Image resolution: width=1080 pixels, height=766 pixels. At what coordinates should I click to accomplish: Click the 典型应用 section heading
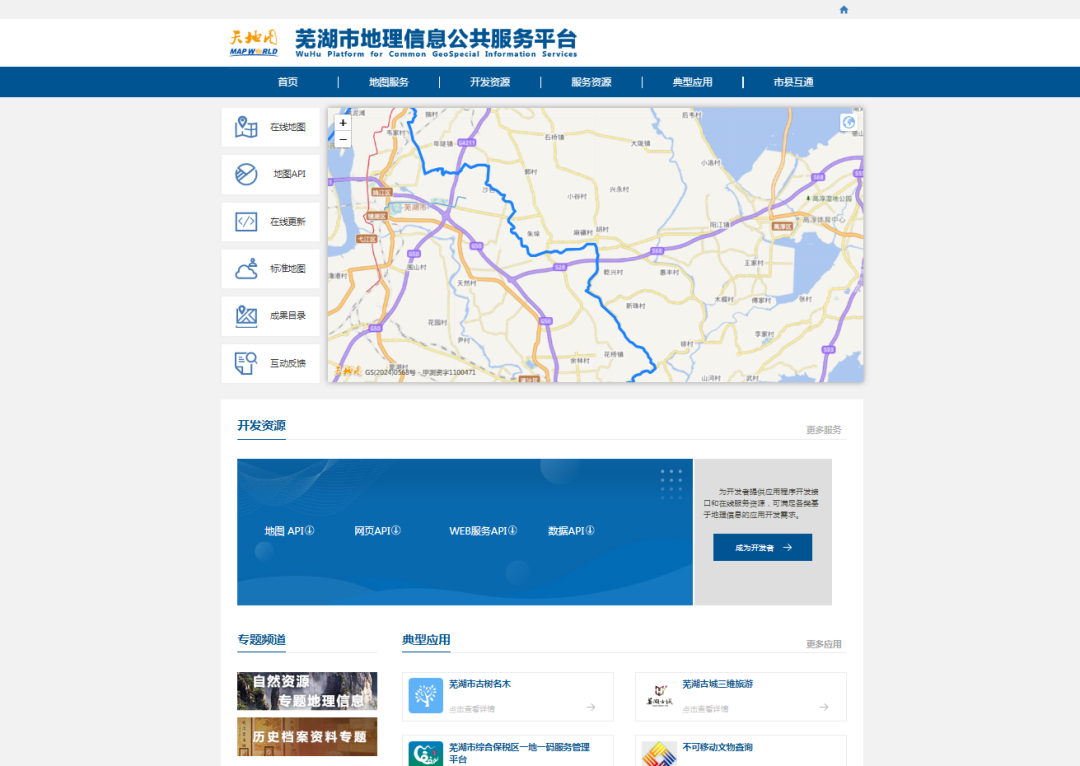pos(426,640)
